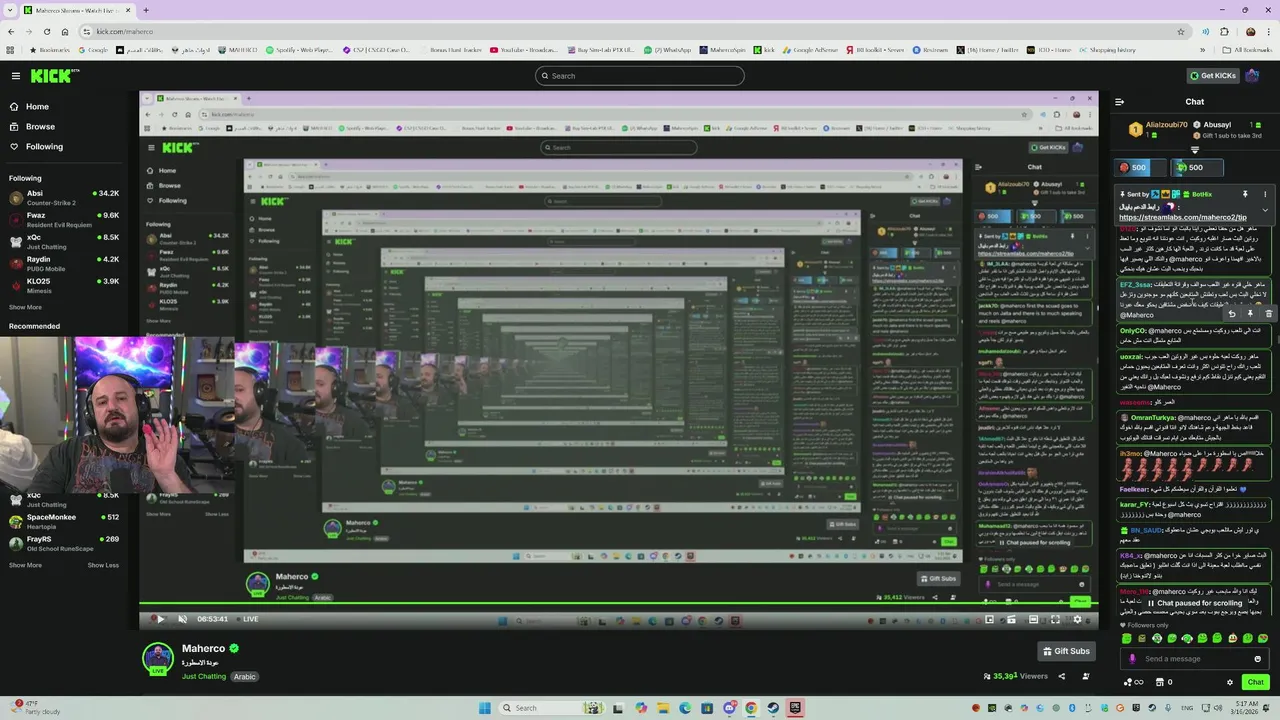The image size is (1280, 720).
Task: Open chat settings gear
Action: coord(1230,682)
